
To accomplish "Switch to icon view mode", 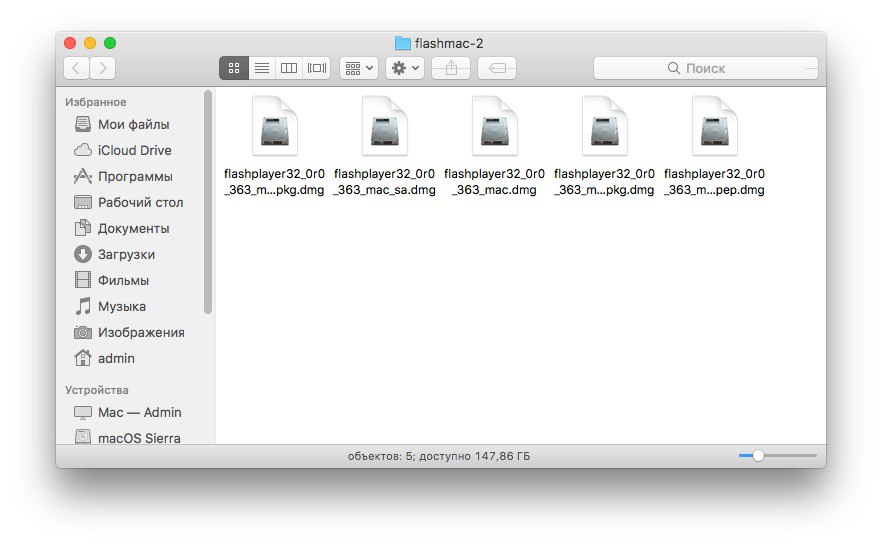I will click(x=234, y=68).
